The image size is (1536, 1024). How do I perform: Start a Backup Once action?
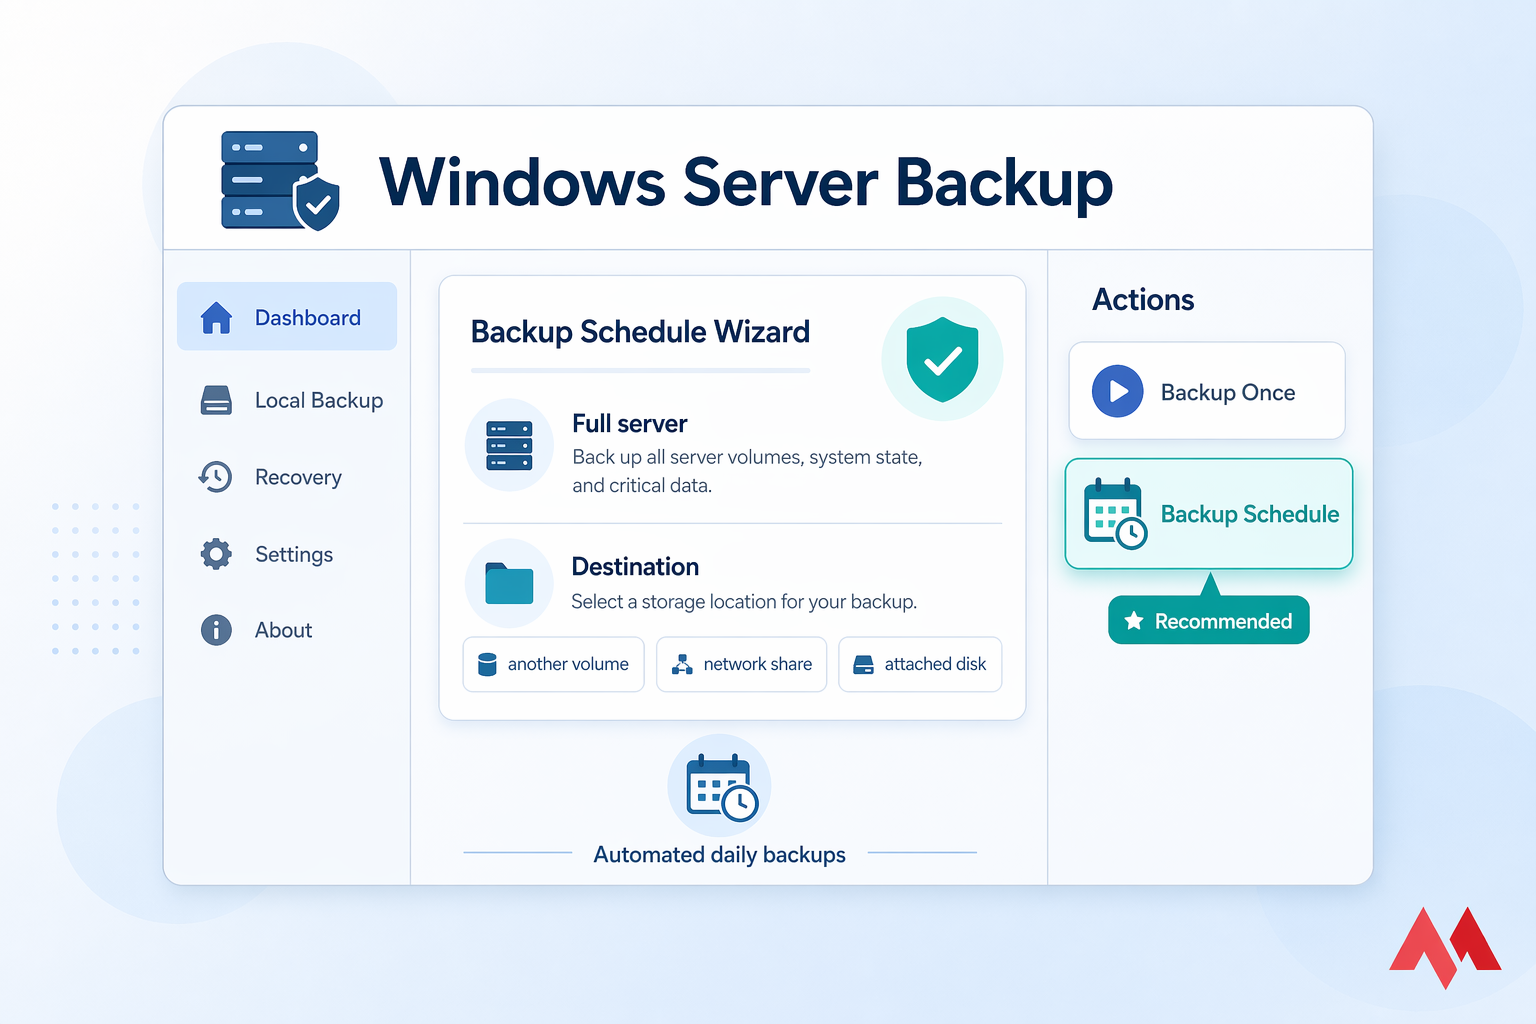pos(1206,391)
